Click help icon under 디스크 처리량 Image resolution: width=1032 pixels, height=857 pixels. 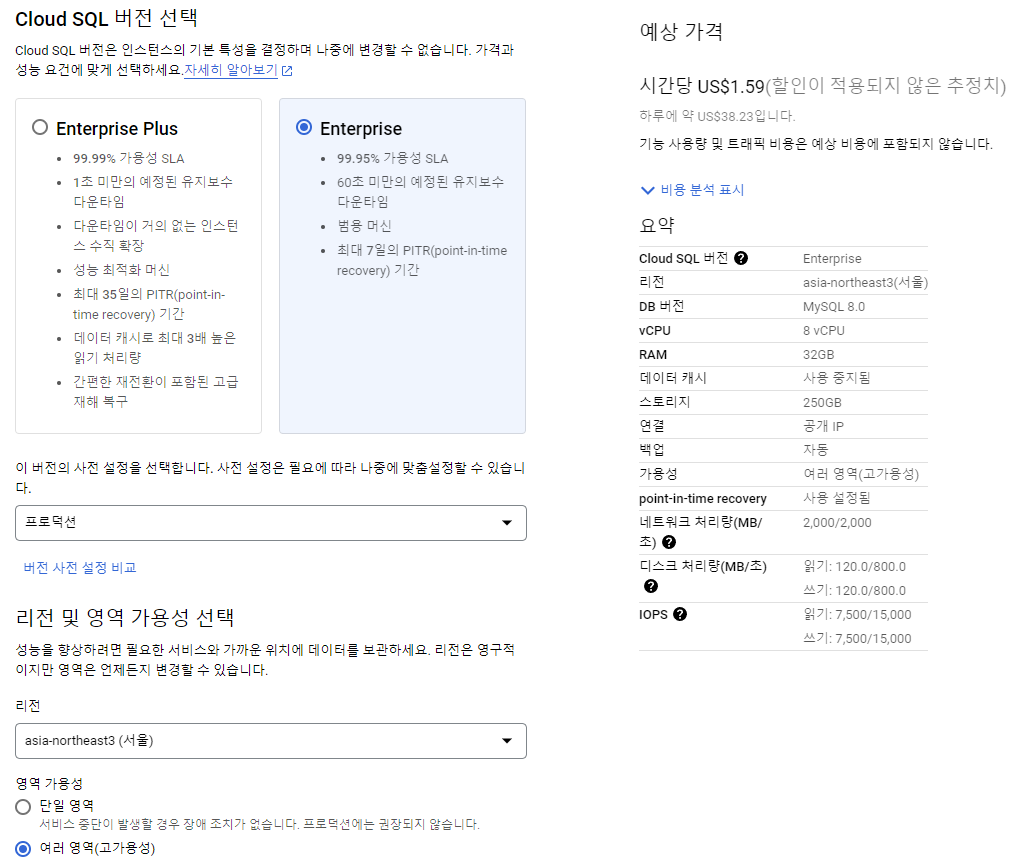(x=651, y=586)
